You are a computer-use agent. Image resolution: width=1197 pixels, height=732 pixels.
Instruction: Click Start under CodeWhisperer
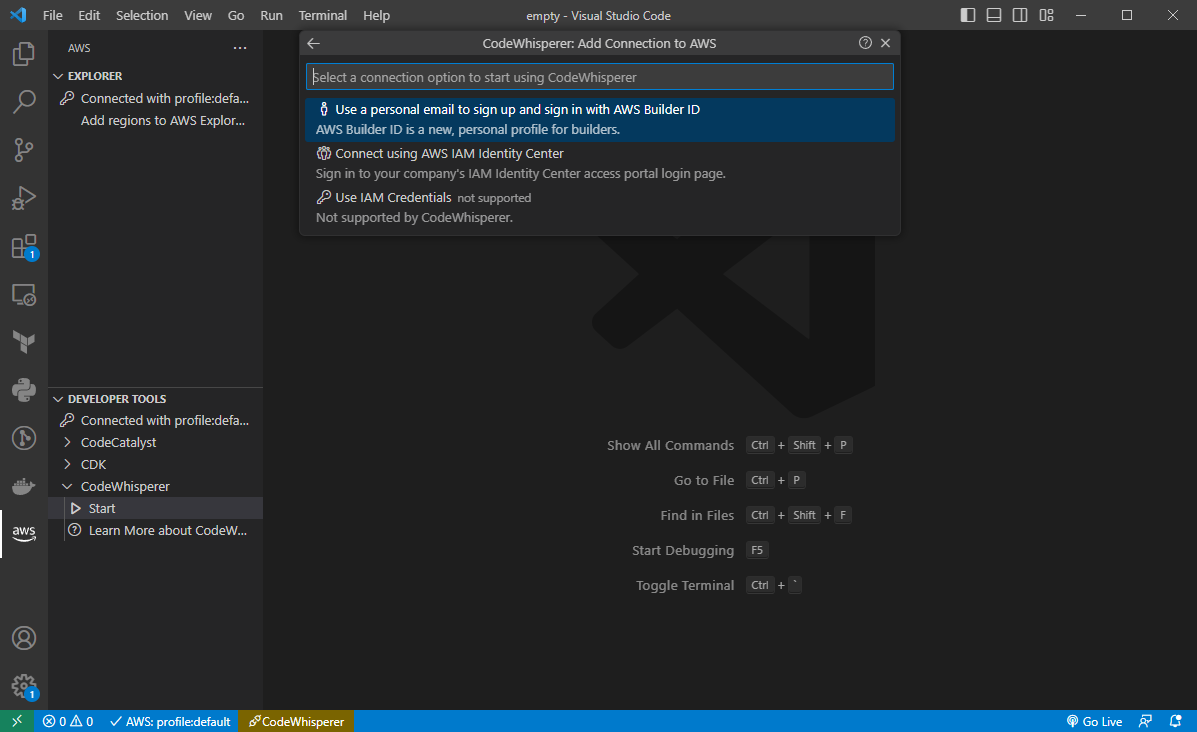point(156,508)
